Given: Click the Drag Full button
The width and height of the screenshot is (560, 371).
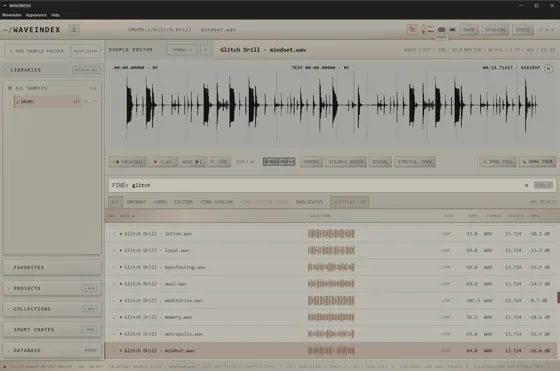Looking at the screenshot, I should coord(498,162).
